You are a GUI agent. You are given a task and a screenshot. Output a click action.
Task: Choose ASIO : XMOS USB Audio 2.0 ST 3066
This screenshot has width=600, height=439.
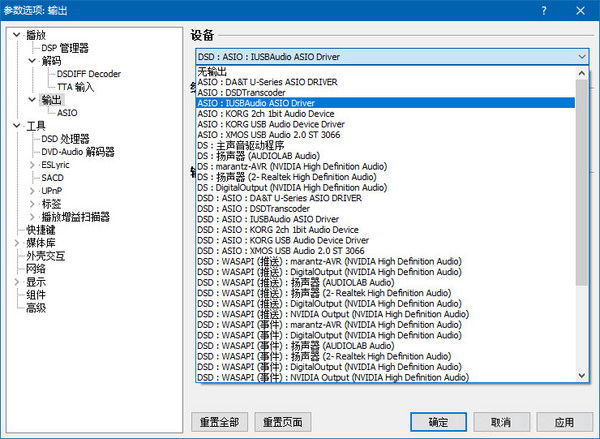[385, 135]
